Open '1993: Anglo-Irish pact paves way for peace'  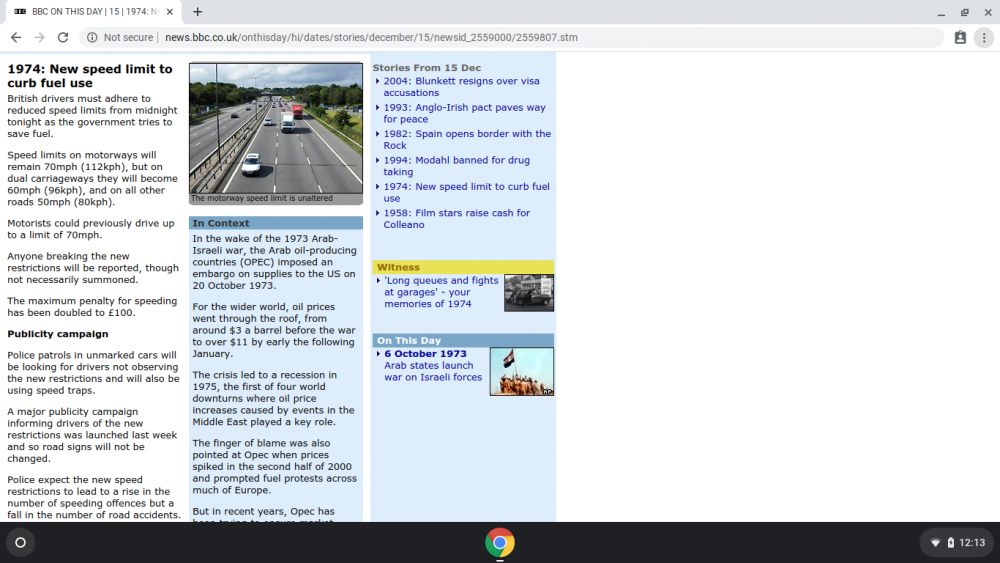464,113
